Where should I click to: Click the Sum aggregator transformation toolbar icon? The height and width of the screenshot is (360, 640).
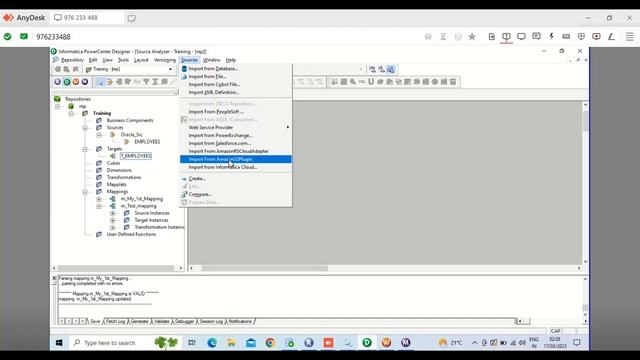155,82
